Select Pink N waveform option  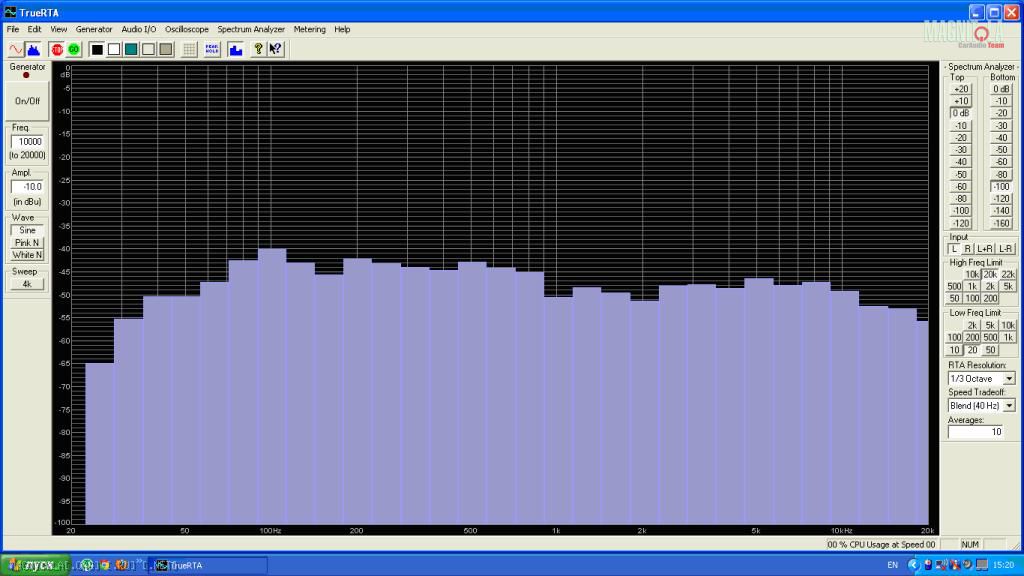tap(27, 243)
